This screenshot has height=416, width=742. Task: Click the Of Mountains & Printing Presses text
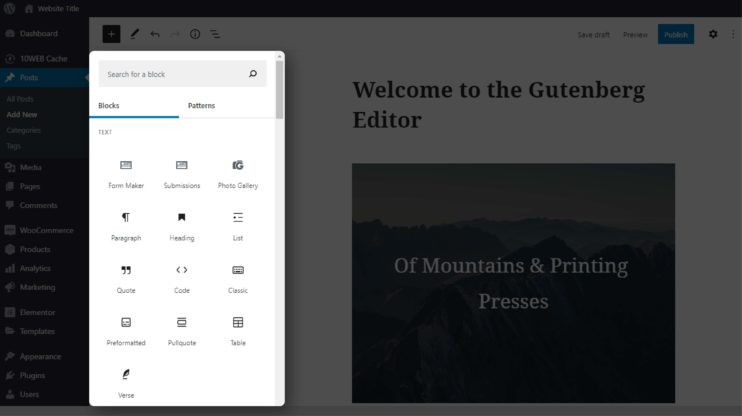click(511, 283)
